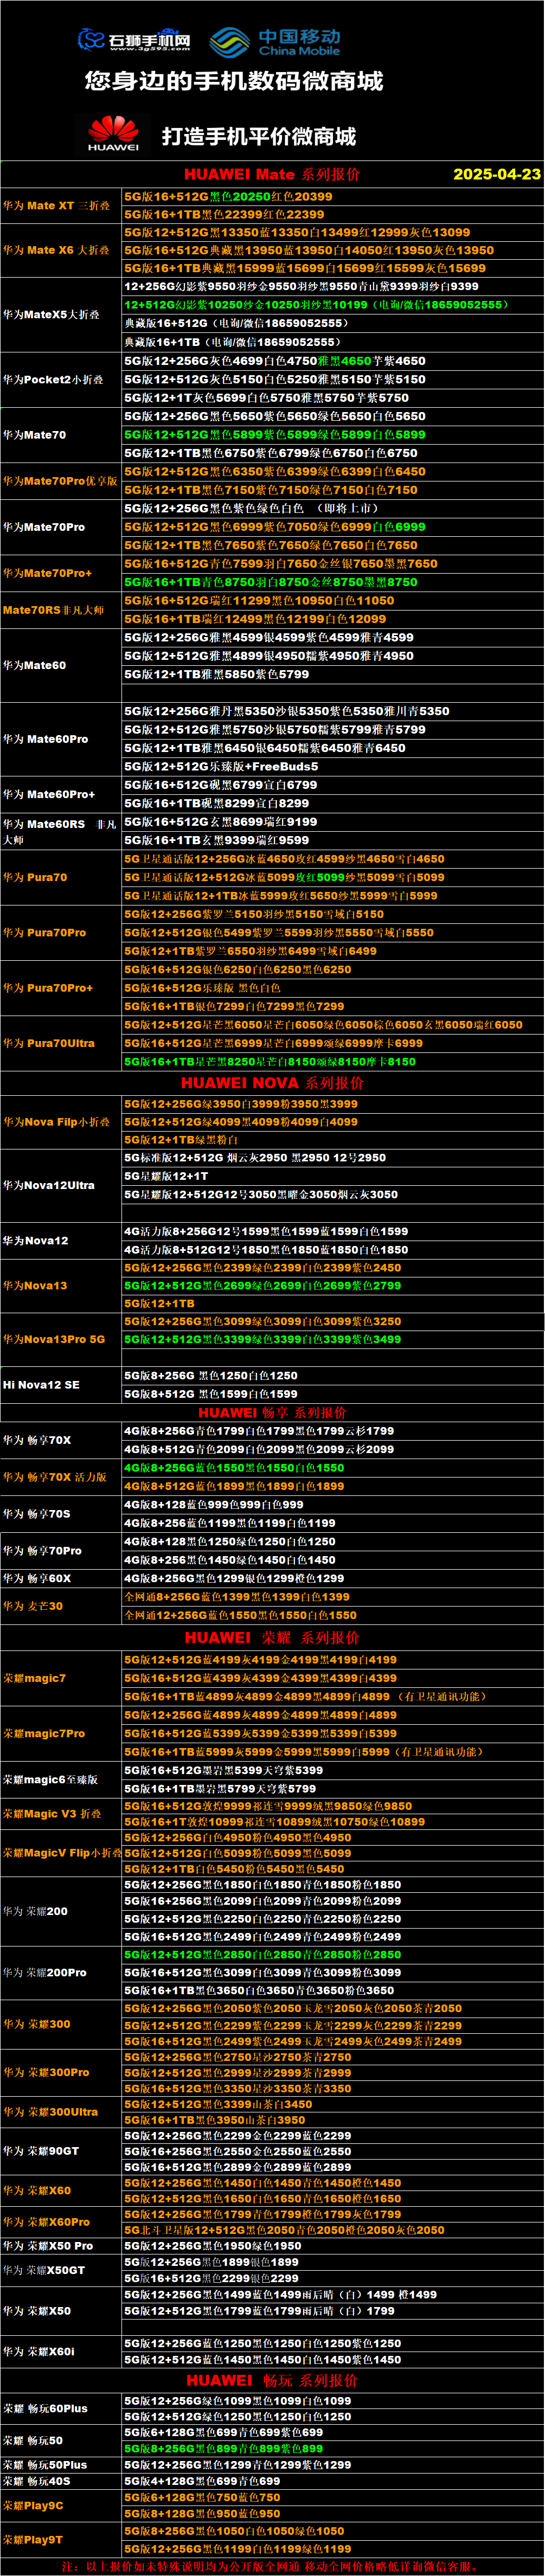Click the 华为 Pura70Ultra model label
Image resolution: width=545 pixels, height=2576 pixels.
49,1043
